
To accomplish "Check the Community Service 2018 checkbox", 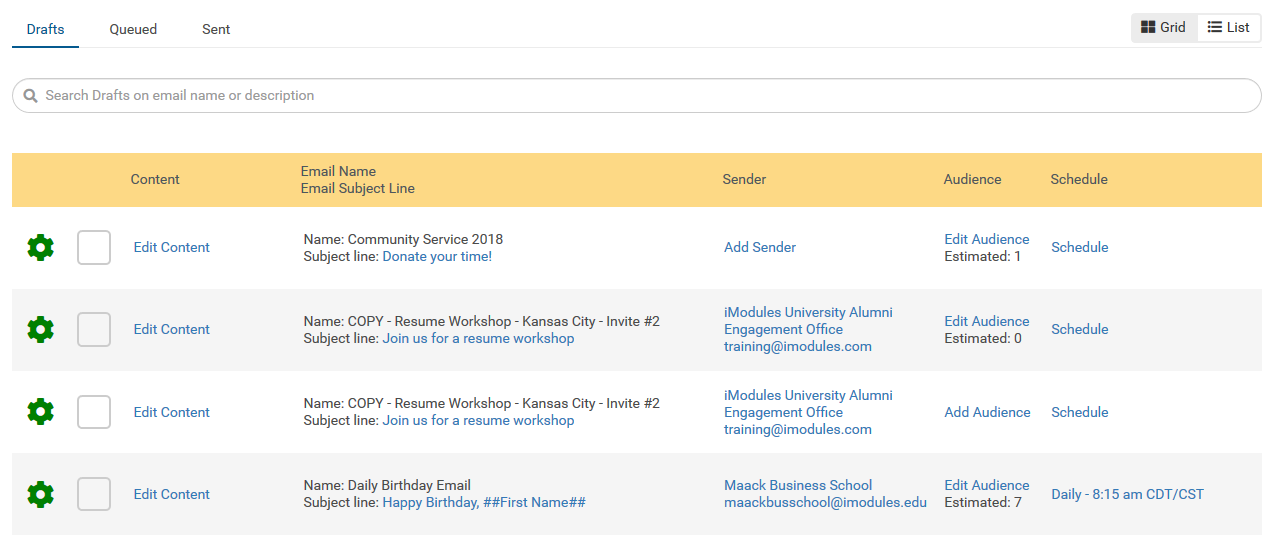I will click(x=94, y=247).
